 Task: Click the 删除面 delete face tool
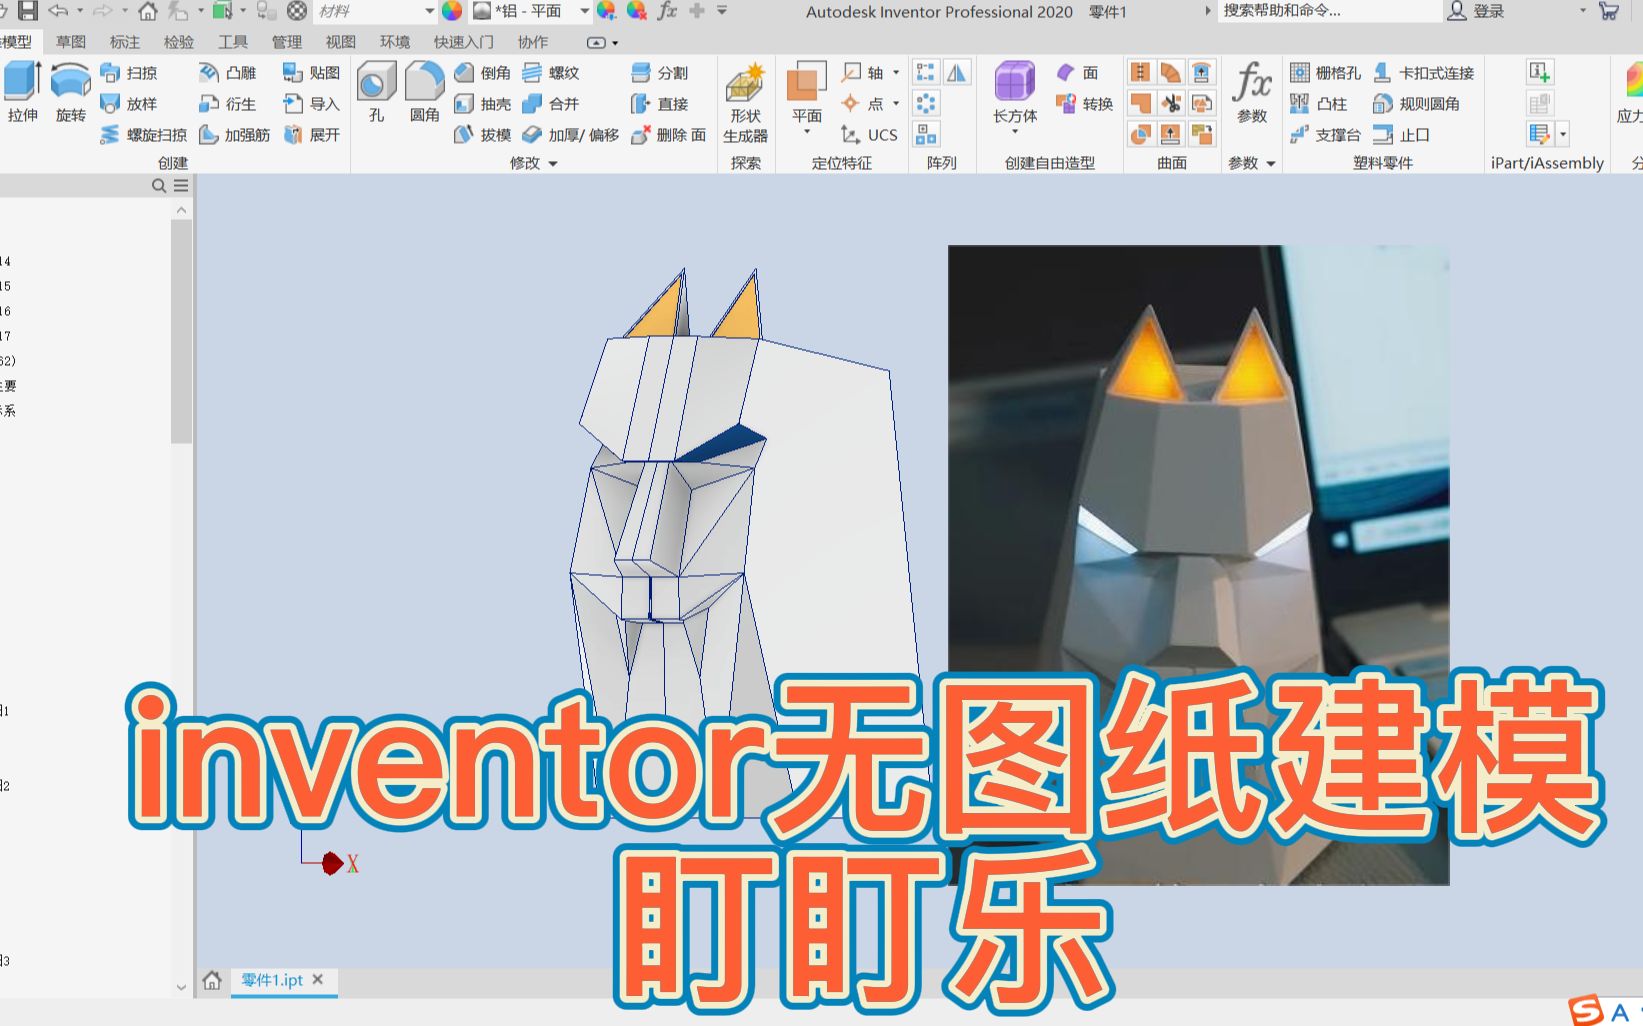[669, 135]
